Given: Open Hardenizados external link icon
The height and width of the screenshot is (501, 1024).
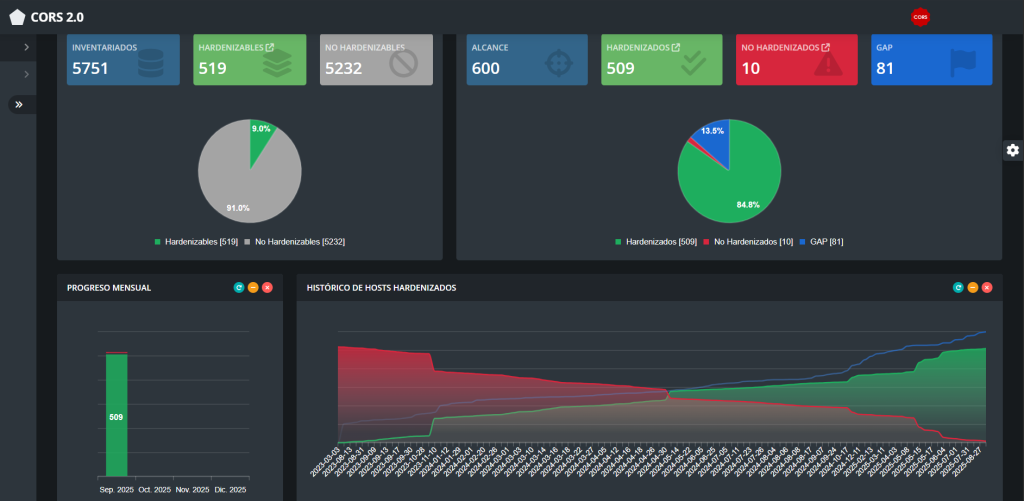Looking at the screenshot, I should [x=675, y=47].
